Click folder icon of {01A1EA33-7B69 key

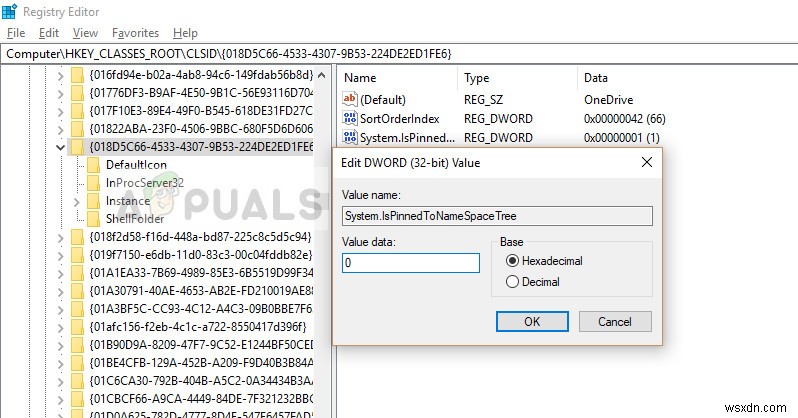[77, 273]
